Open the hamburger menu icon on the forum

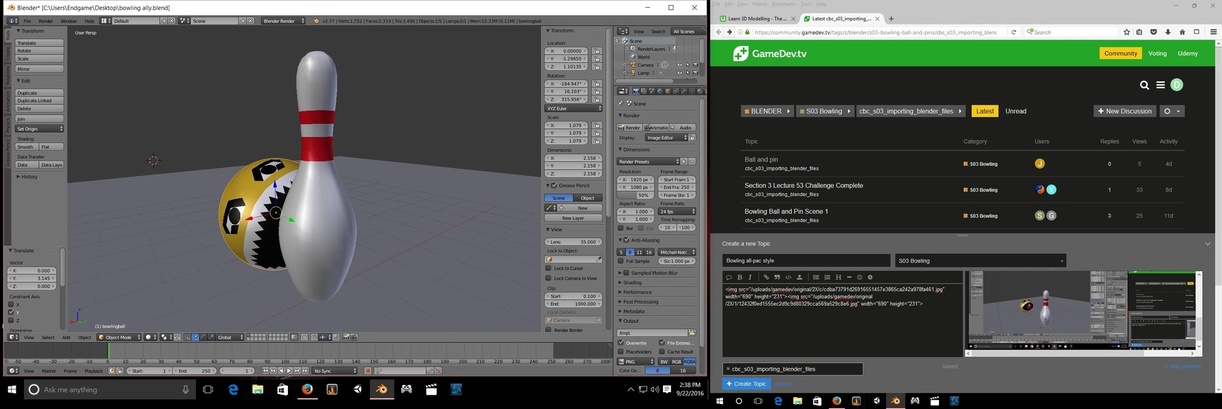[1160, 85]
